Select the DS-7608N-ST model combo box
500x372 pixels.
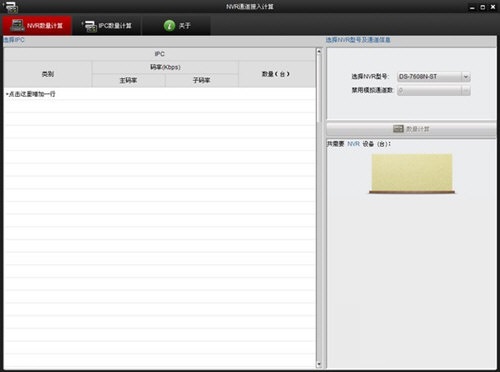pos(434,77)
